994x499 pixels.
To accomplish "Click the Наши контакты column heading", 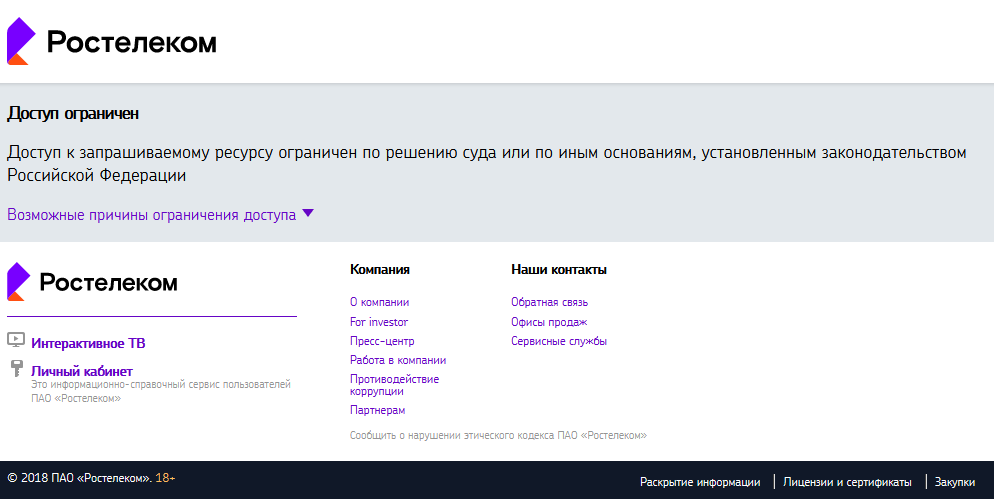I will pyautogui.click(x=559, y=269).
